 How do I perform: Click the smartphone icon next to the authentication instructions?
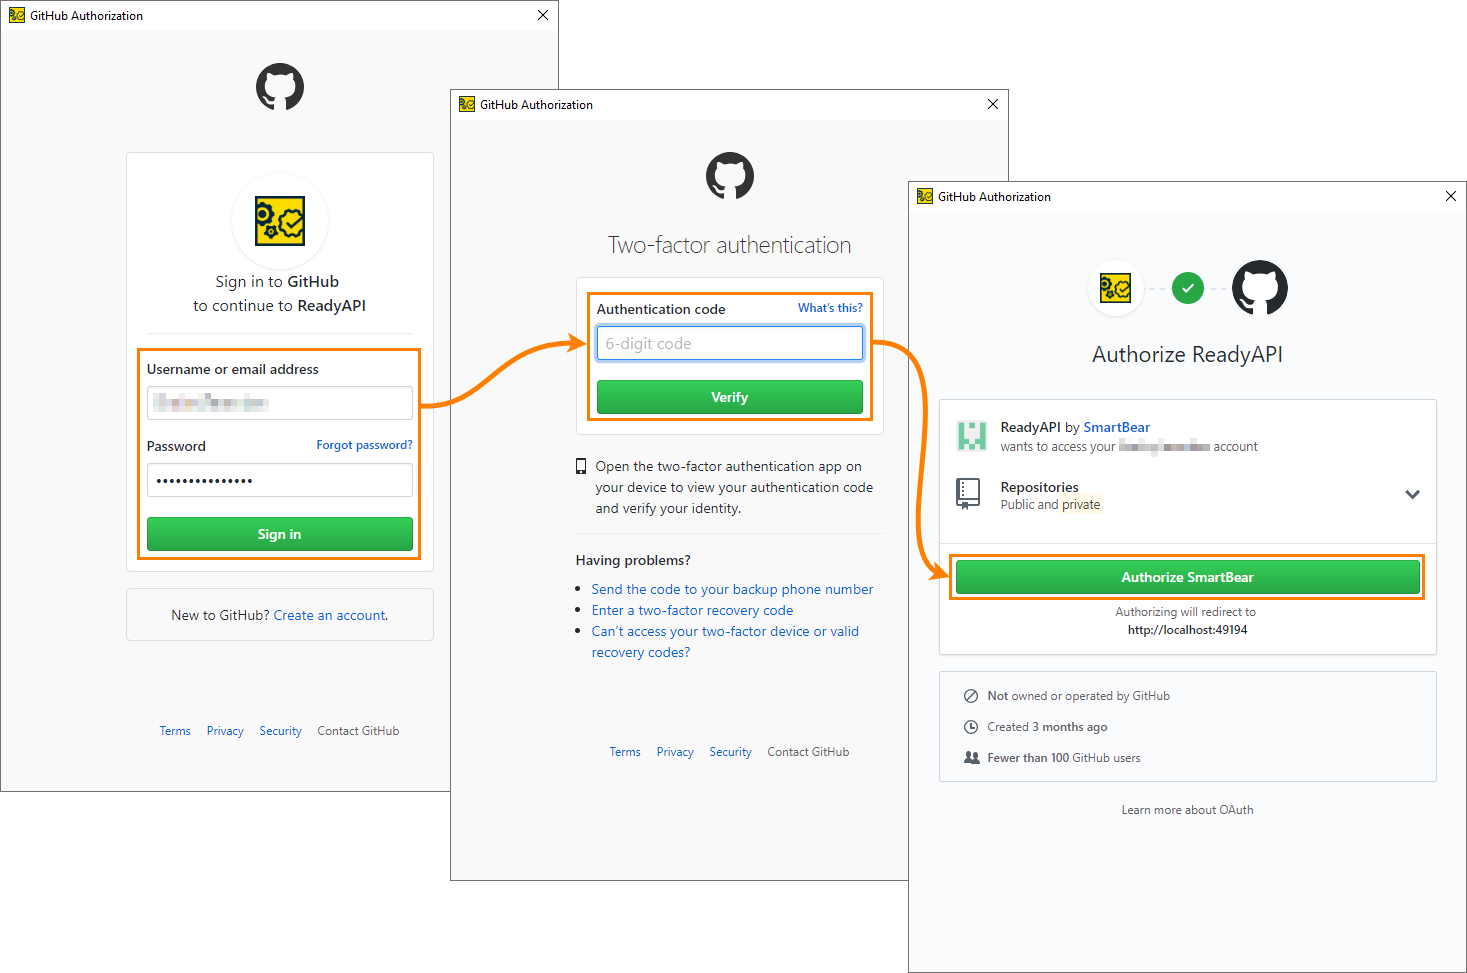(x=581, y=467)
